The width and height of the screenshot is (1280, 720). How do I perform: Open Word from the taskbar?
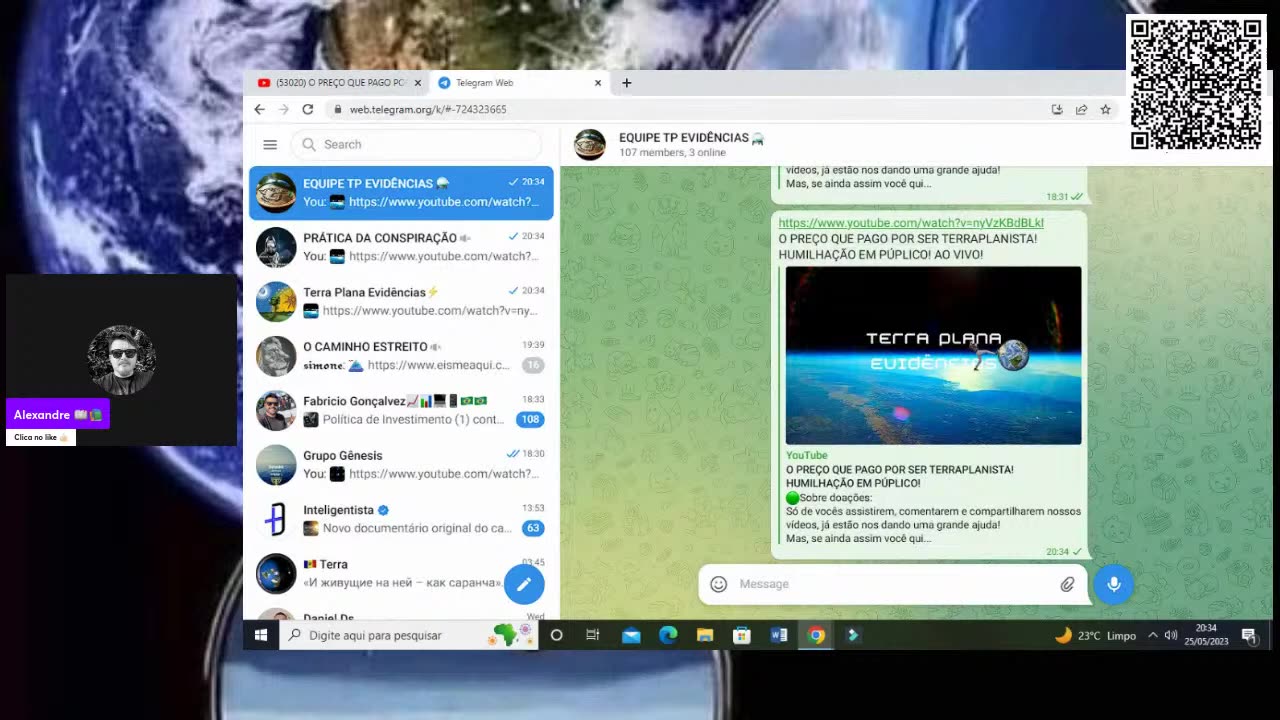click(x=779, y=635)
